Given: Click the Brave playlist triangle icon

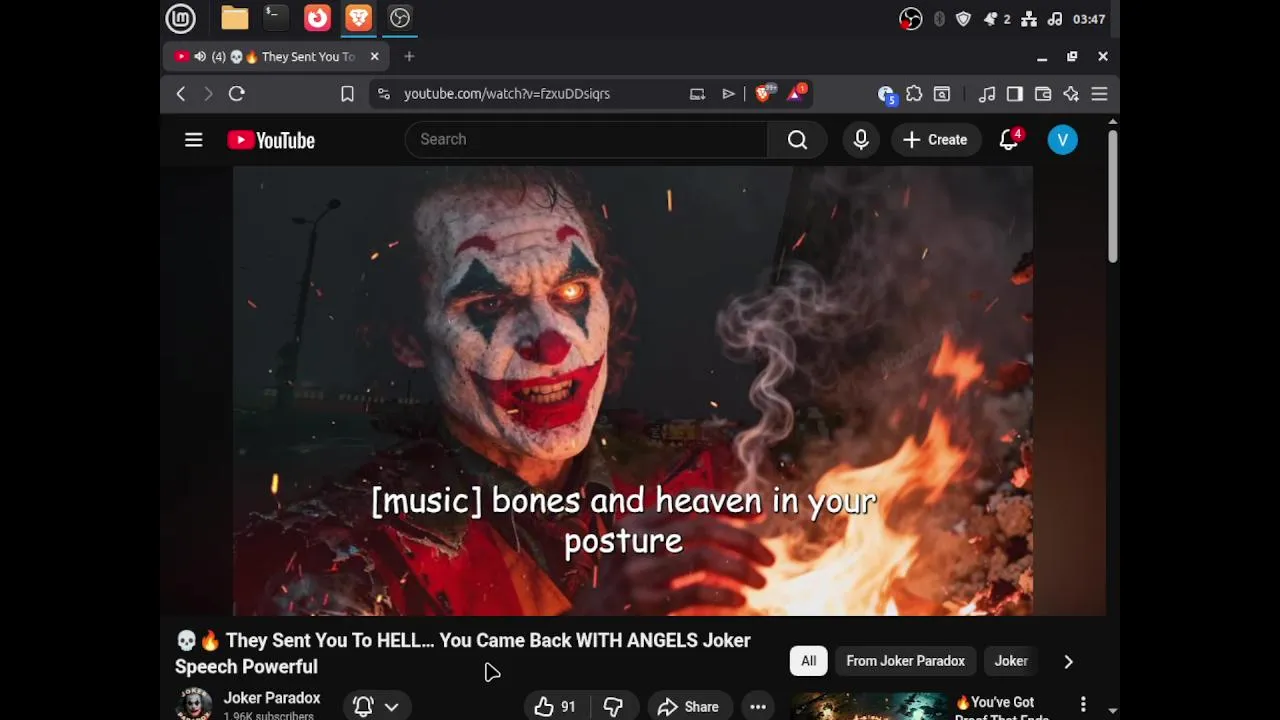Looking at the screenshot, I should coord(728,94).
